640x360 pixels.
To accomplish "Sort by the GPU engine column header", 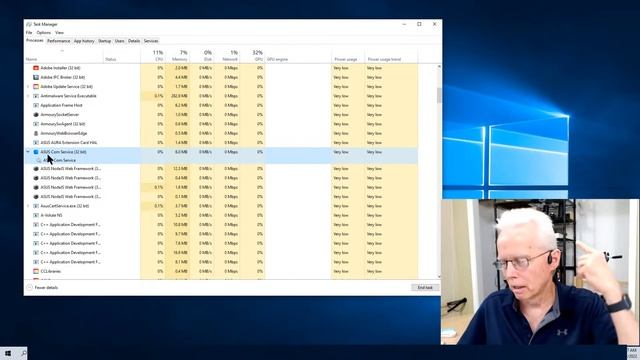I will pos(298,55).
